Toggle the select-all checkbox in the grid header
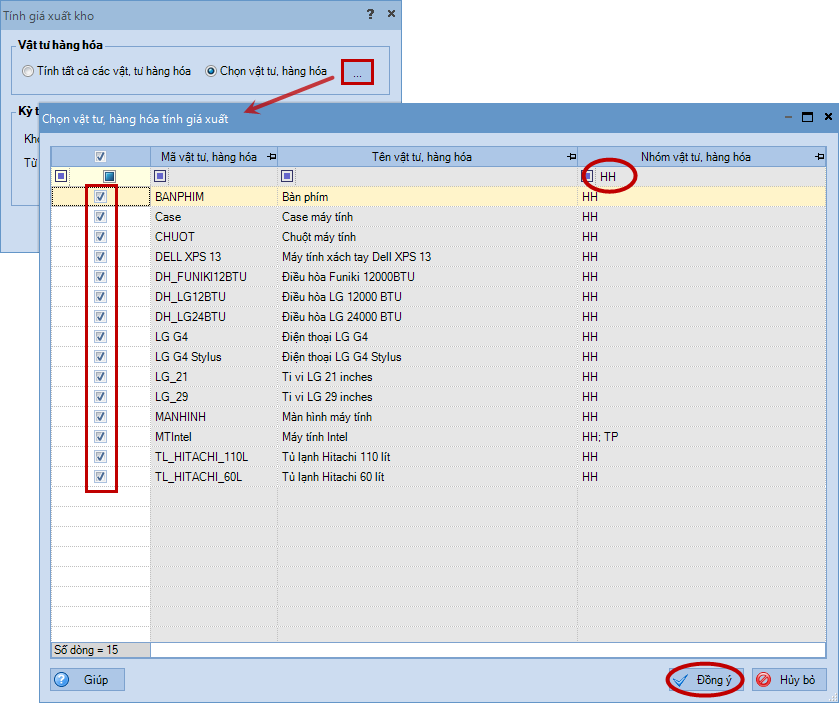Image resolution: width=839 pixels, height=703 pixels. coord(100,157)
